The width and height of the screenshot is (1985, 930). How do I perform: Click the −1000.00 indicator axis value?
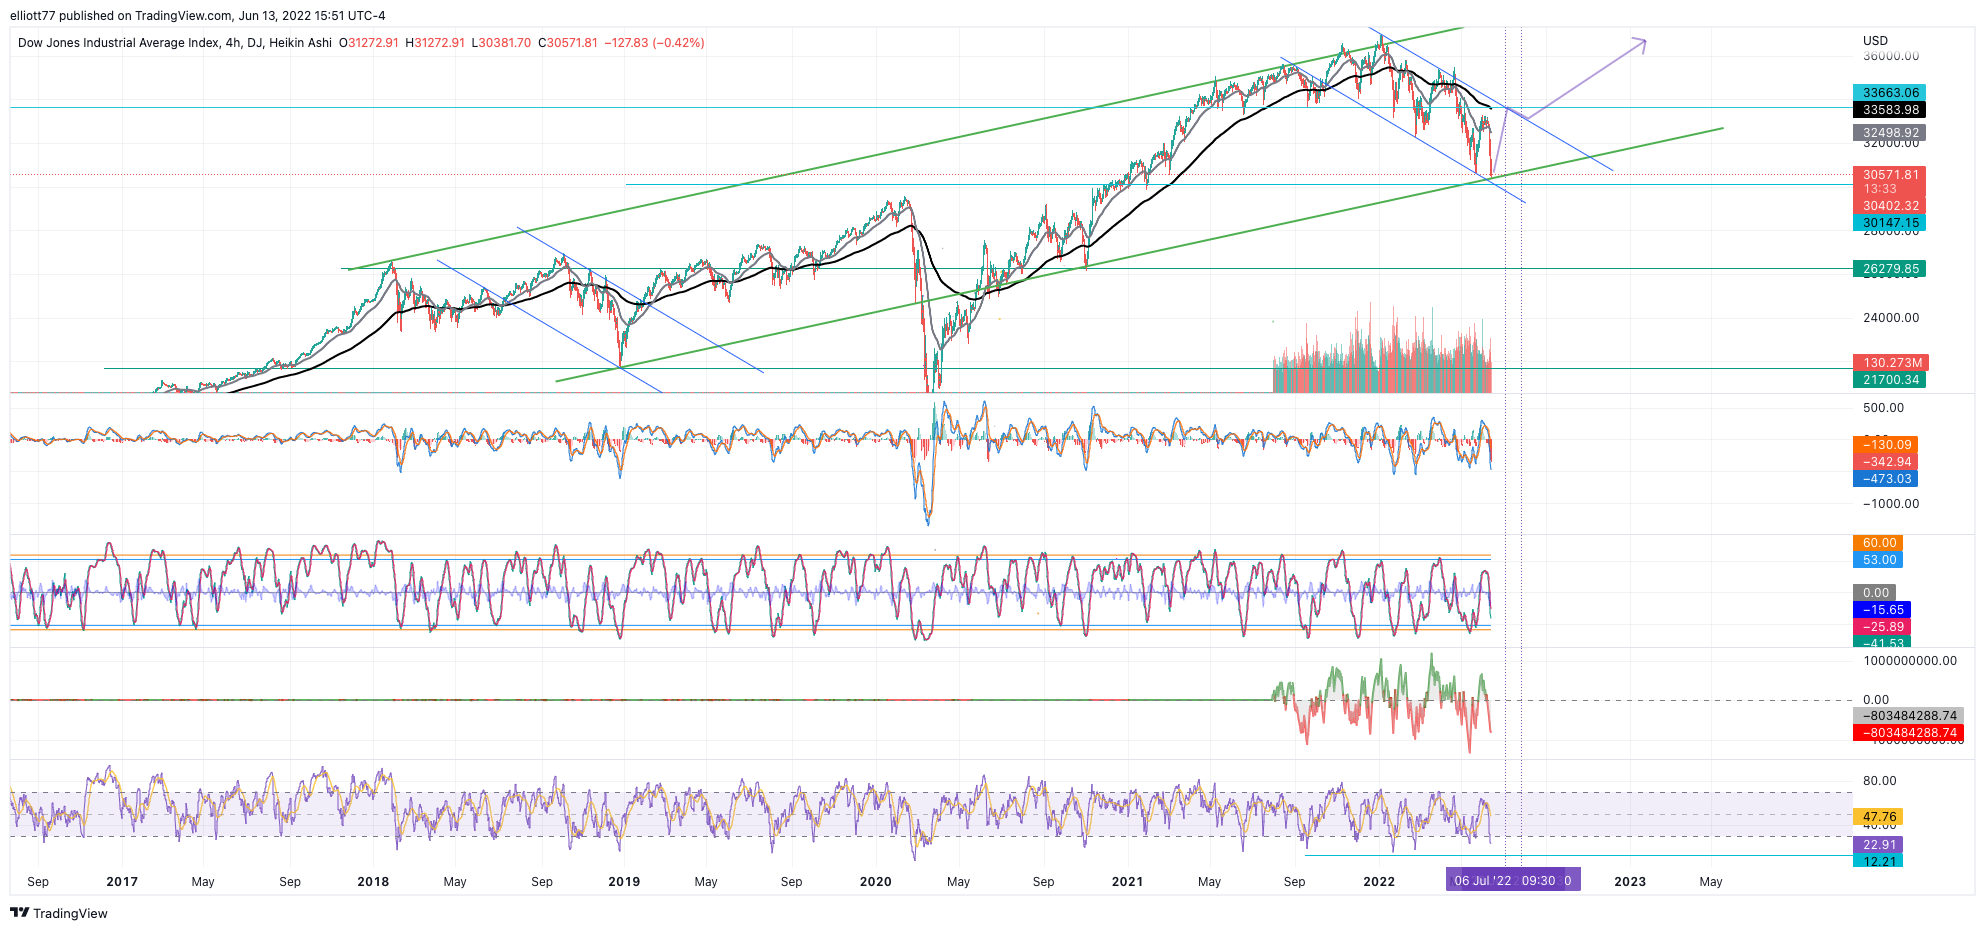pyautogui.click(x=1891, y=504)
